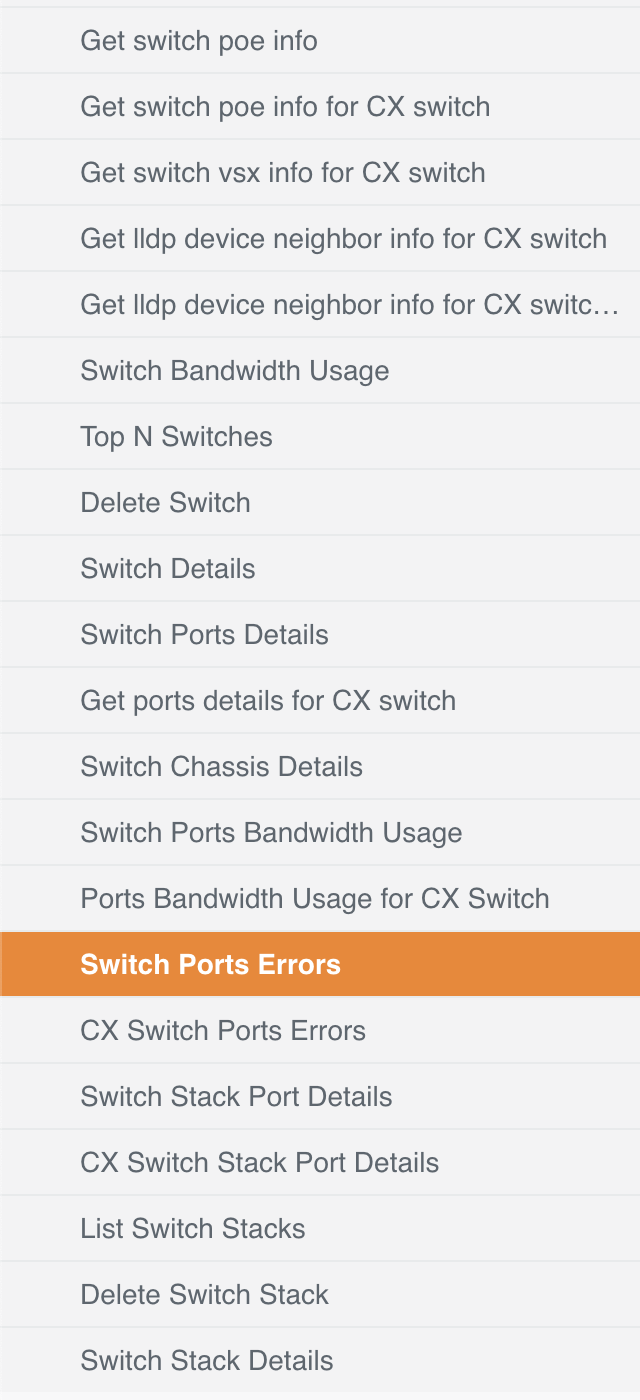Open Switch Stack Port Details
The image size is (640, 1400).
click(236, 1097)
